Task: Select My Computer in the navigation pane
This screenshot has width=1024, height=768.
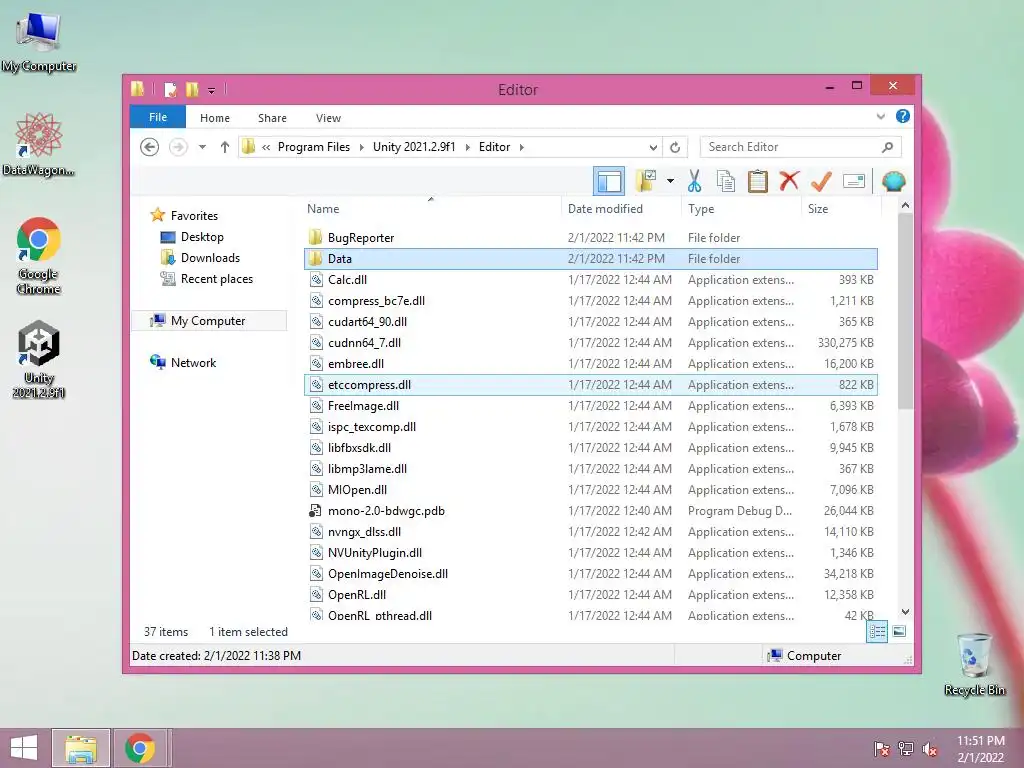Action: (208, 321)
